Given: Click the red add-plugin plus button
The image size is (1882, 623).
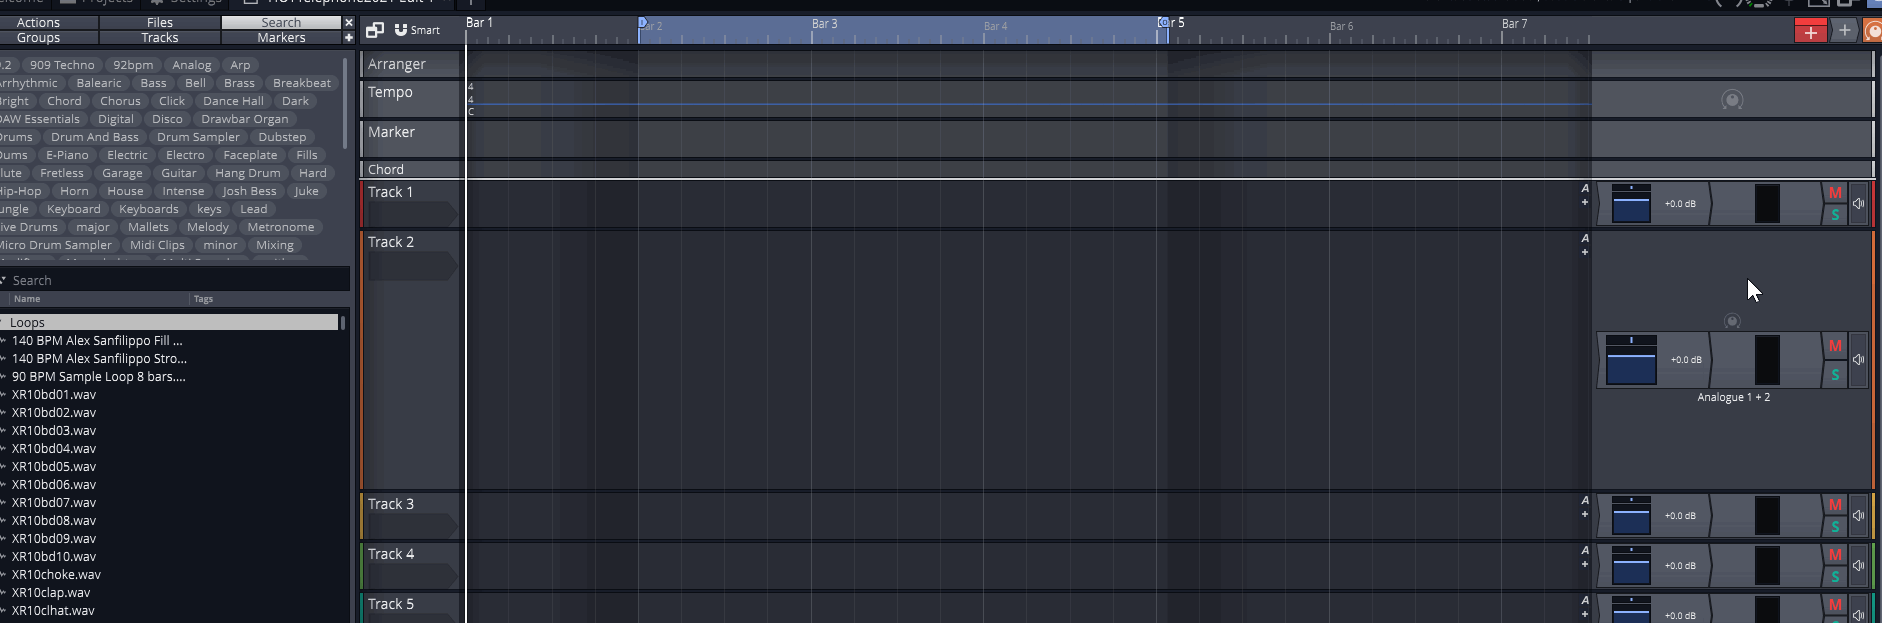Looking at the screenshot, I should click(1810, 31).
